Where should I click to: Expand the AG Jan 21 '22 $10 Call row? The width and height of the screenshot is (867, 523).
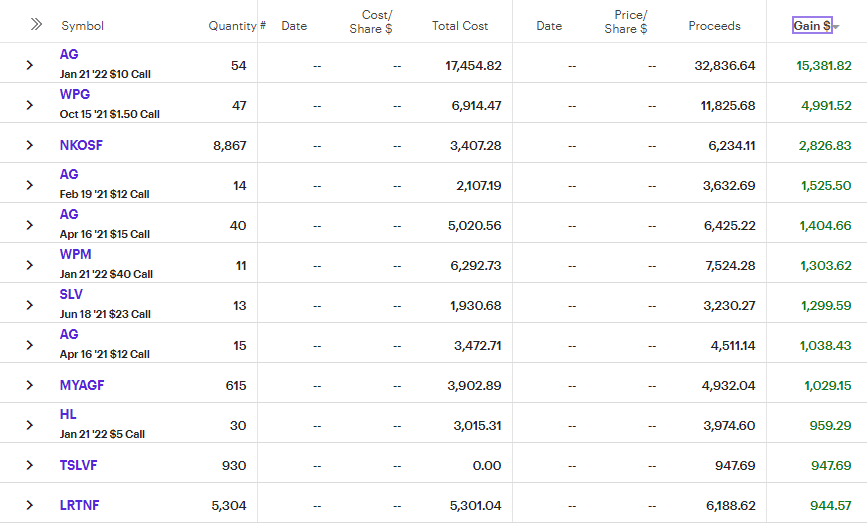pyautogui.click(x=30, y=65)
